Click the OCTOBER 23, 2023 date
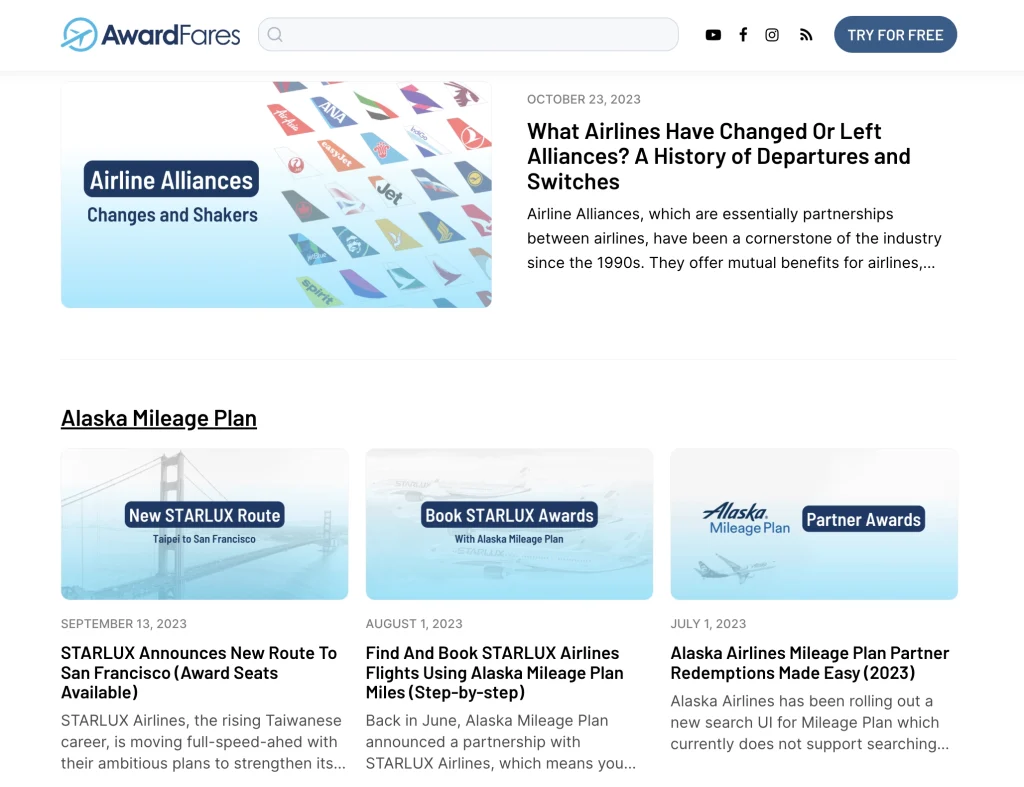 584,99
